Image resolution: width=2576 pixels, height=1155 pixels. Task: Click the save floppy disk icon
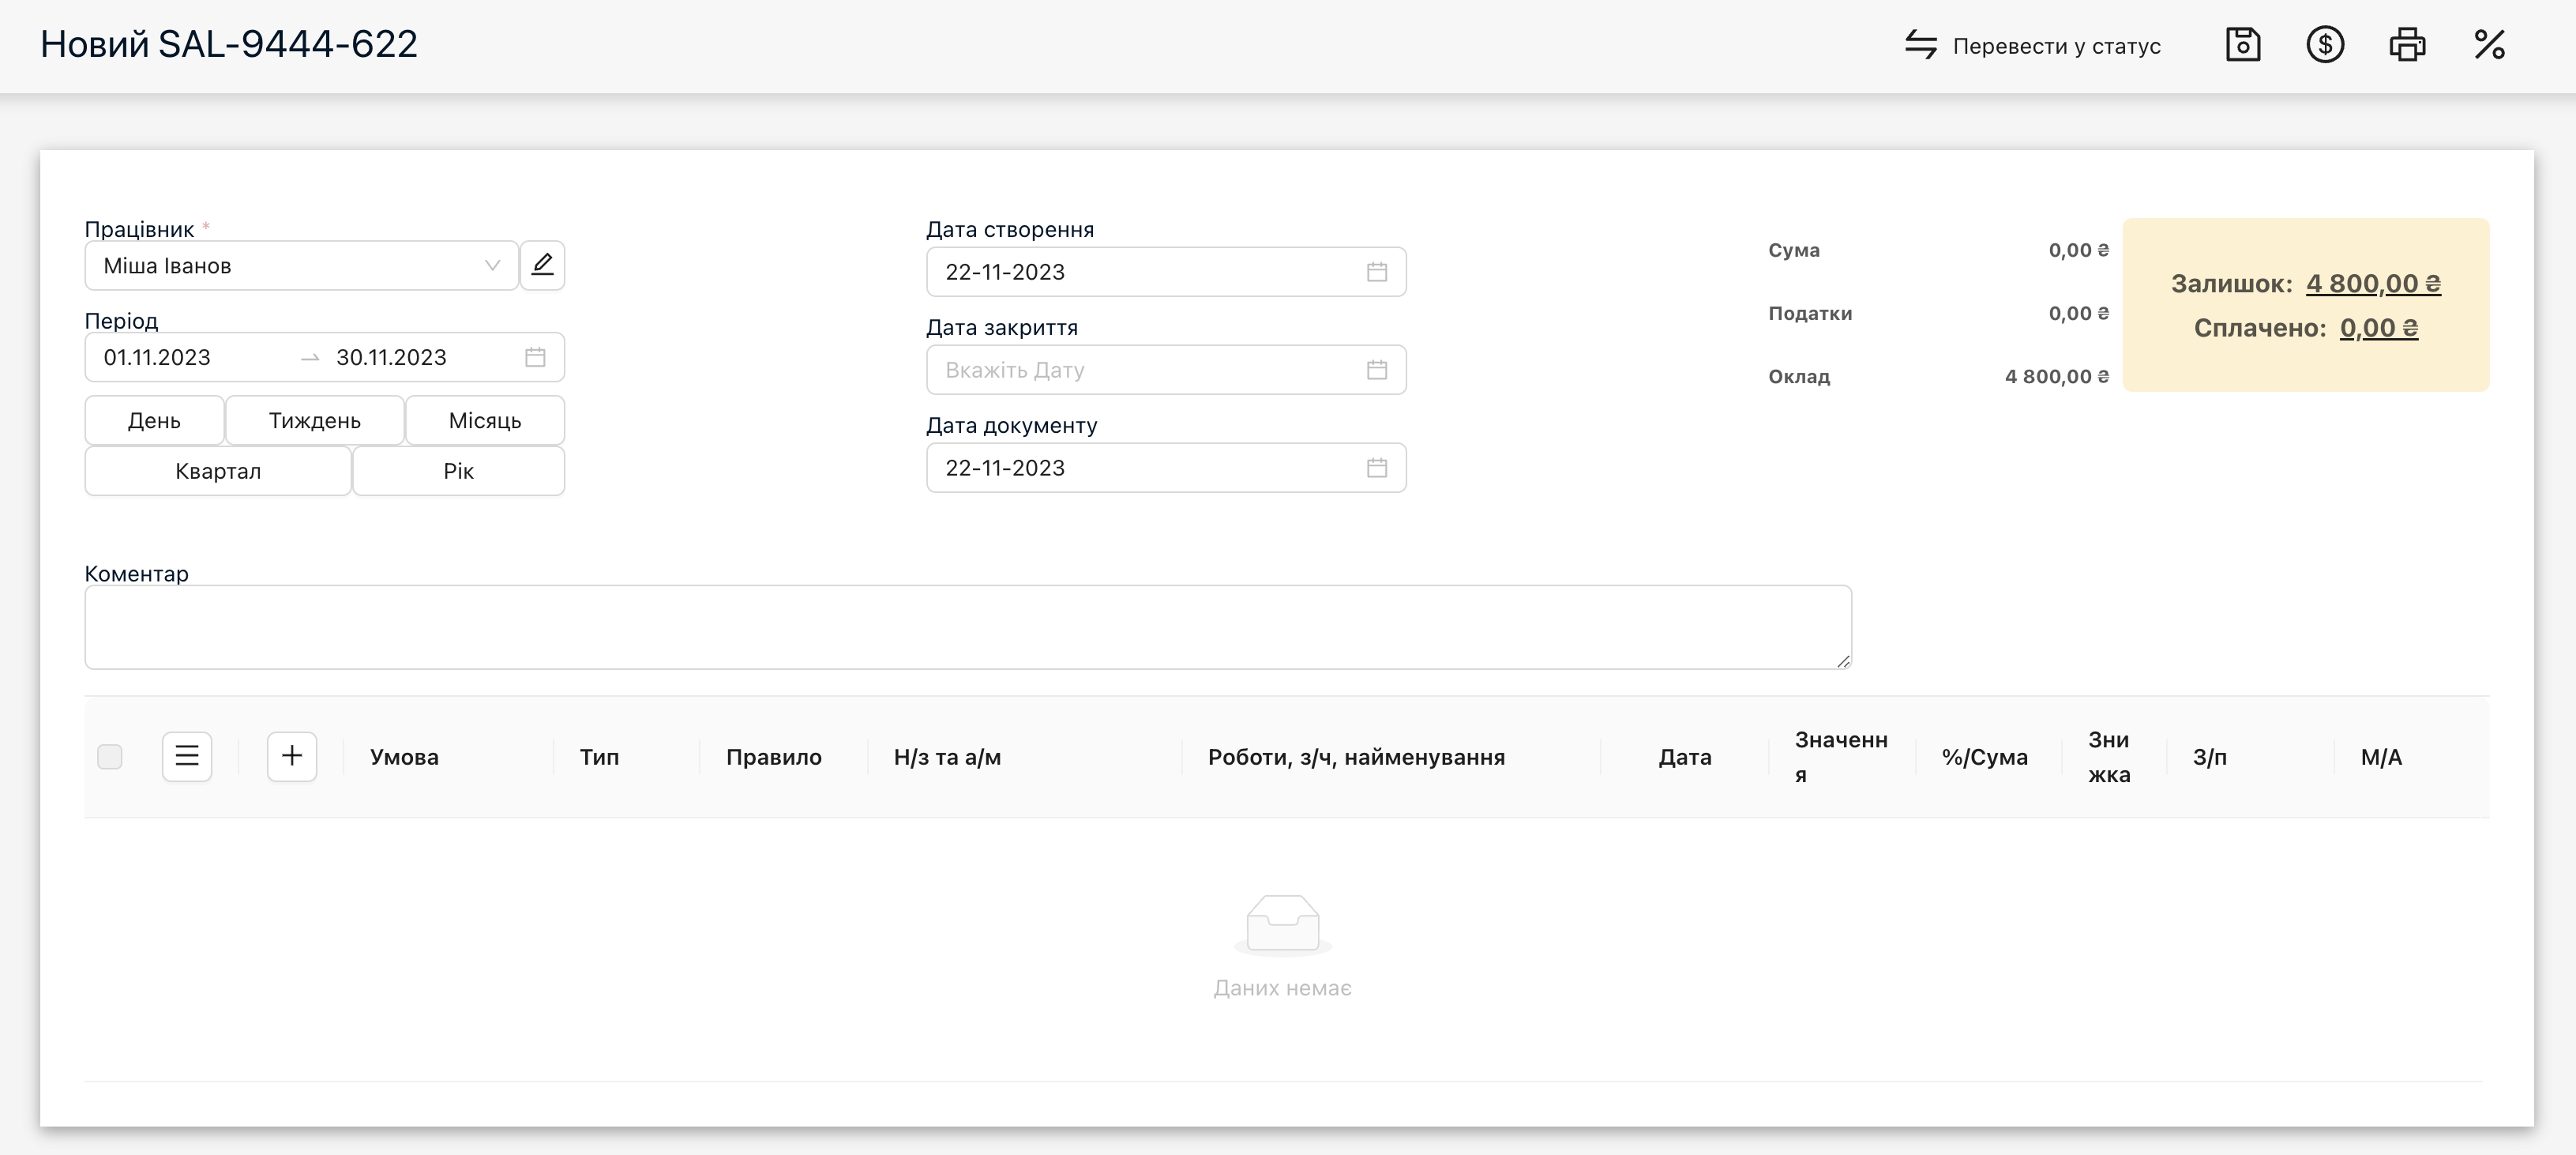pos(2243,45)
